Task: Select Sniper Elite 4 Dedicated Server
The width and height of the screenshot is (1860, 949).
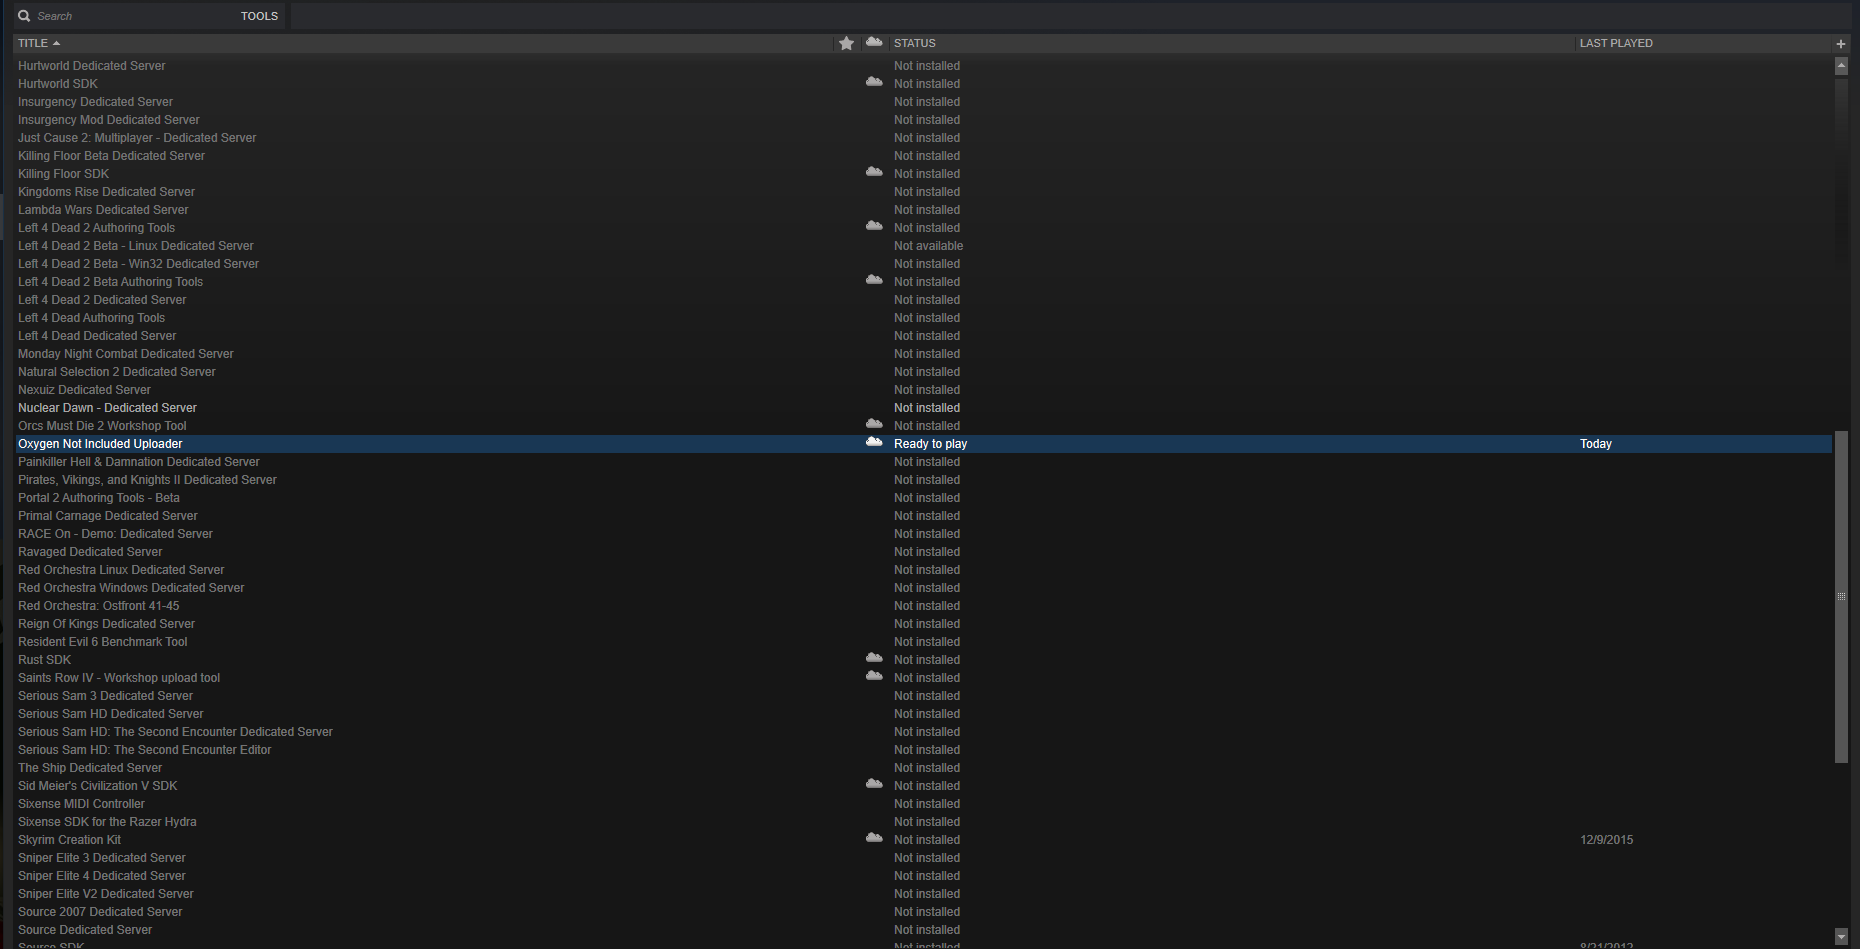Action: pos(102,876)
